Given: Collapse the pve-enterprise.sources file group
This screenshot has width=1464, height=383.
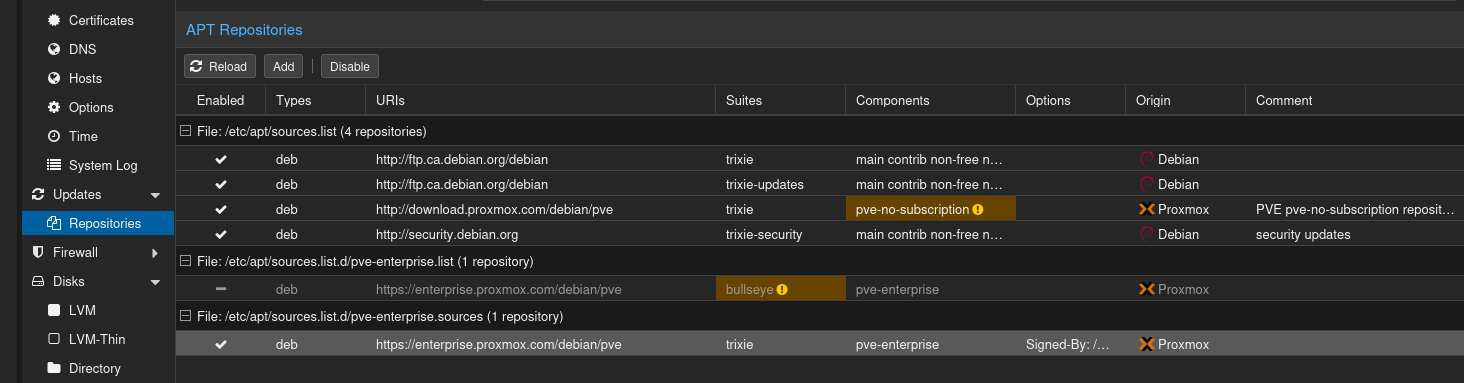Looking at the screenshot, I should 185,316.
